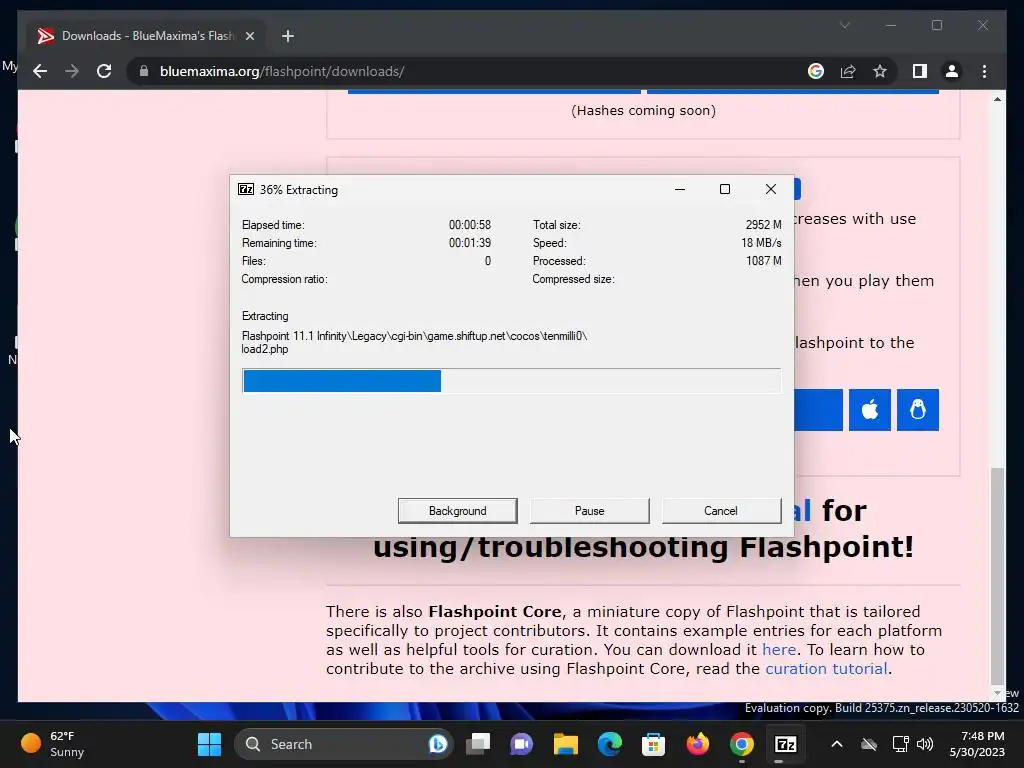This screenshot has height=768, width=1024.
Task: Launch Microsoft Edge from taskbar
Action: pyautogui.click(x=610, y=744)
